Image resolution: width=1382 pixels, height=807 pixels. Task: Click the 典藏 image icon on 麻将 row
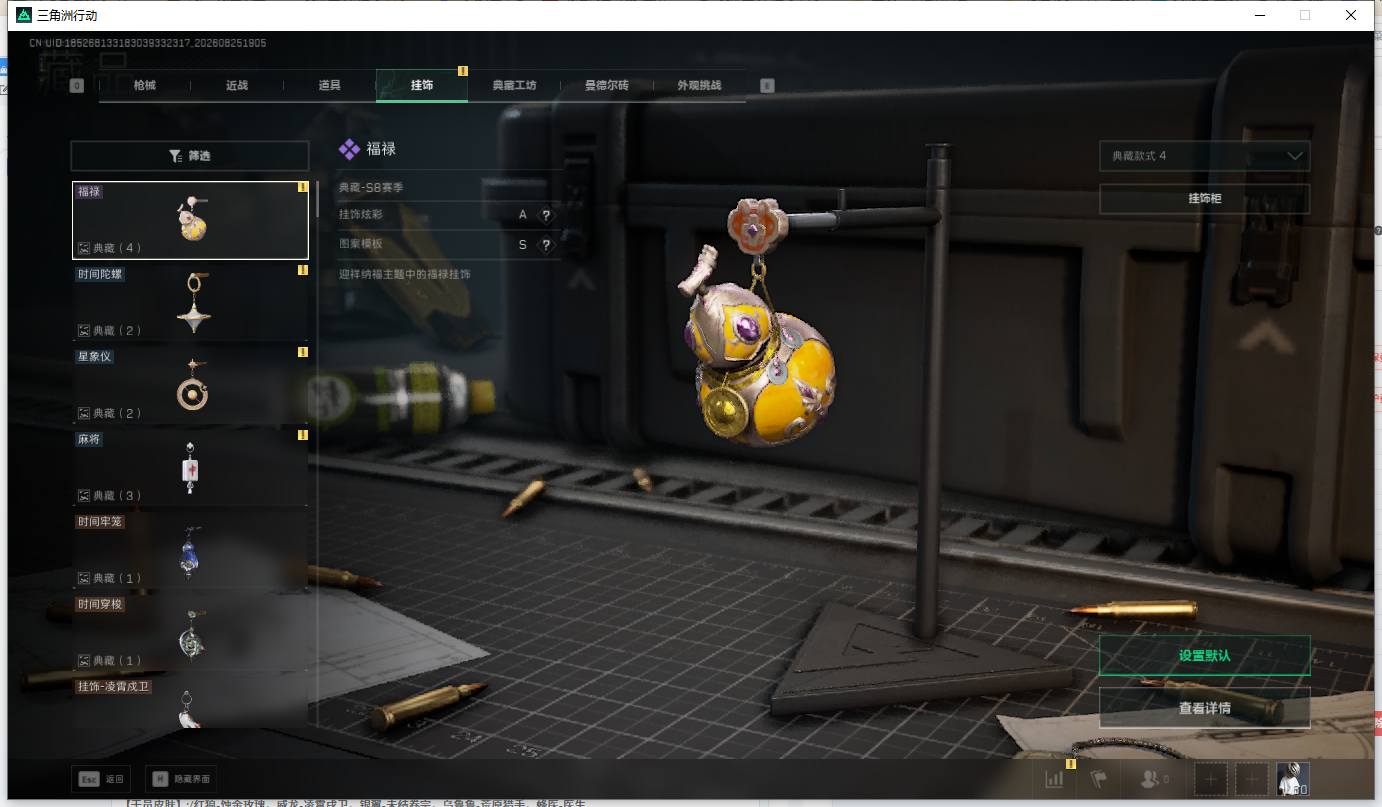click(84, 495)
